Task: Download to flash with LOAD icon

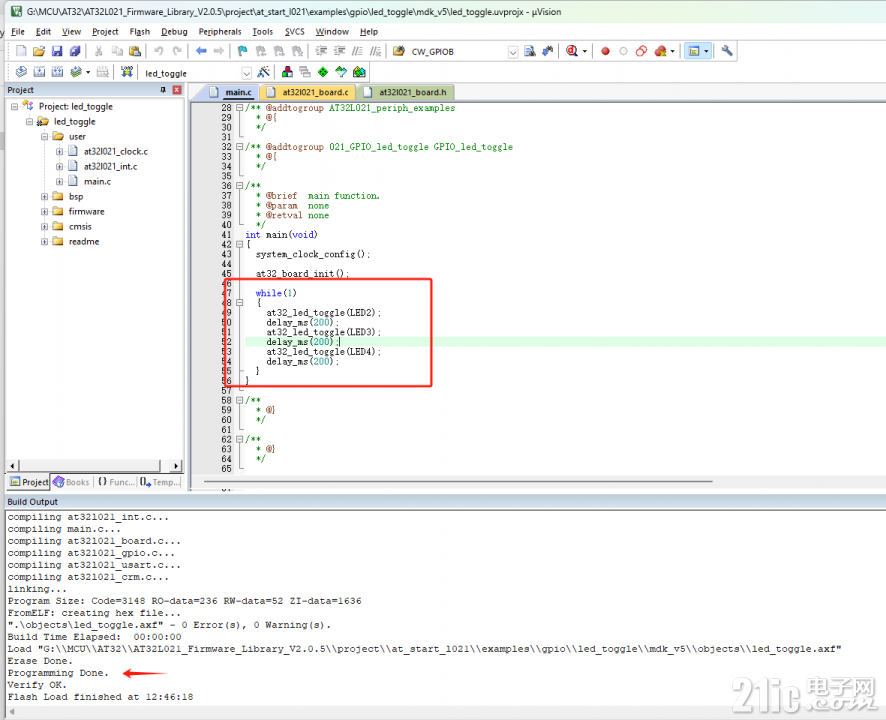Action: coord(127,72)
